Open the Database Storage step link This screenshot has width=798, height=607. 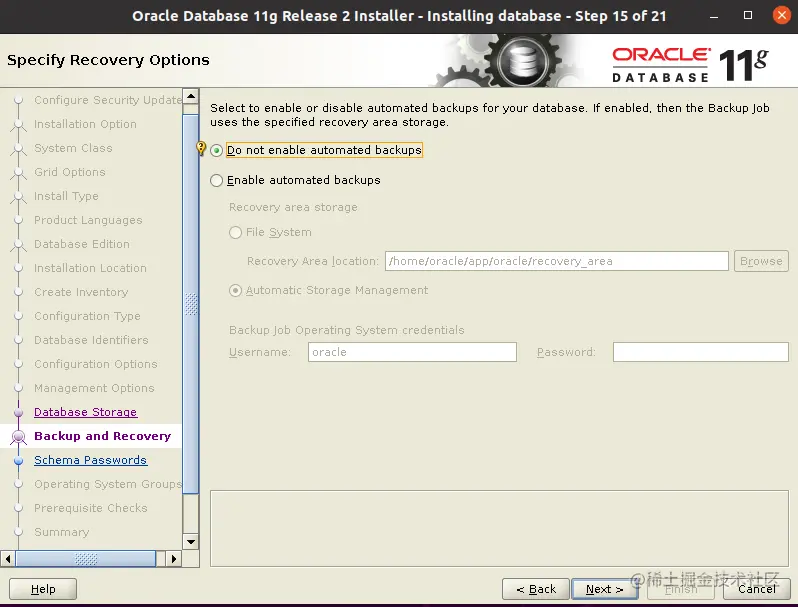[86, 412]
